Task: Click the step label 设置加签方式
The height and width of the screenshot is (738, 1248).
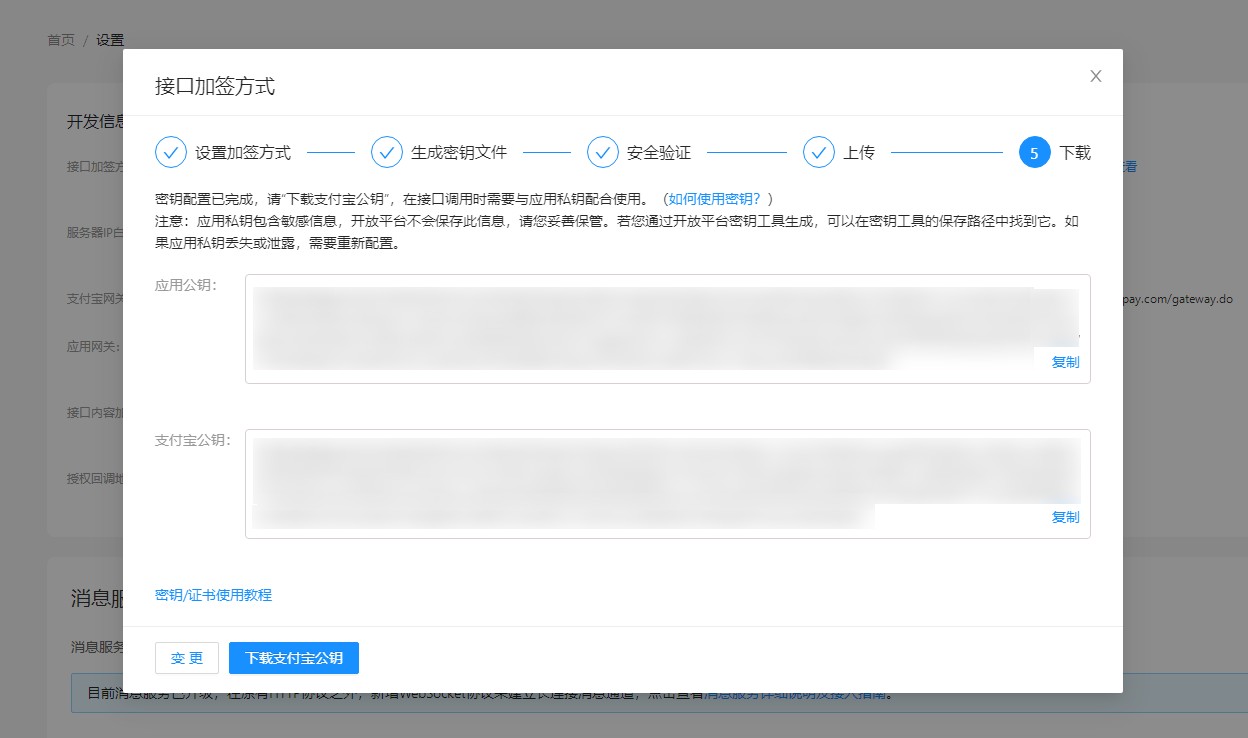Action: coord(243,153)
